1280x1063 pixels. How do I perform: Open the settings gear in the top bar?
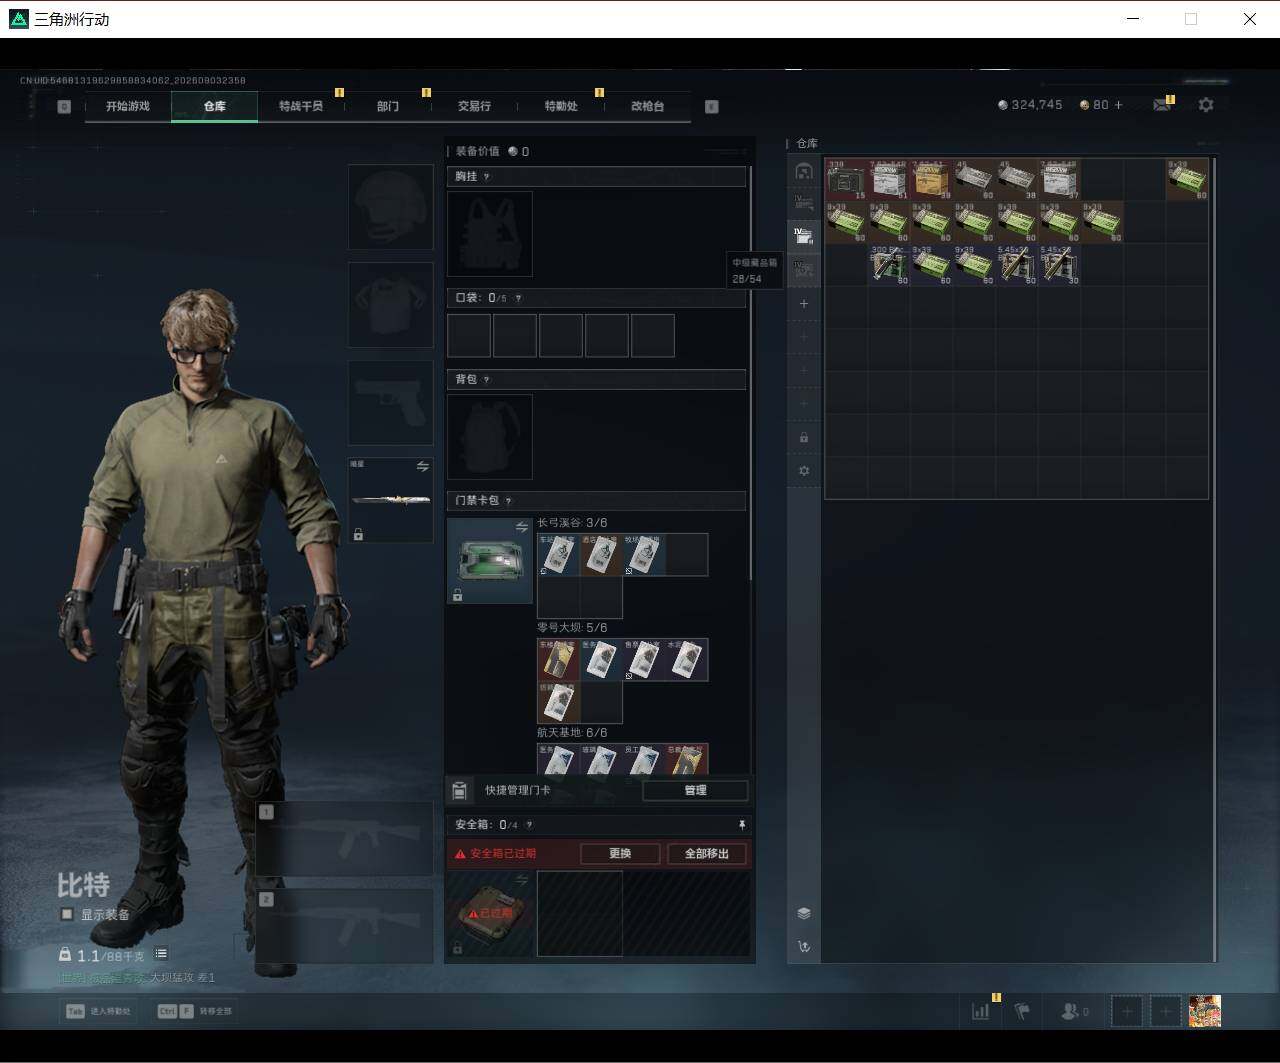(x=1206, y=105)
